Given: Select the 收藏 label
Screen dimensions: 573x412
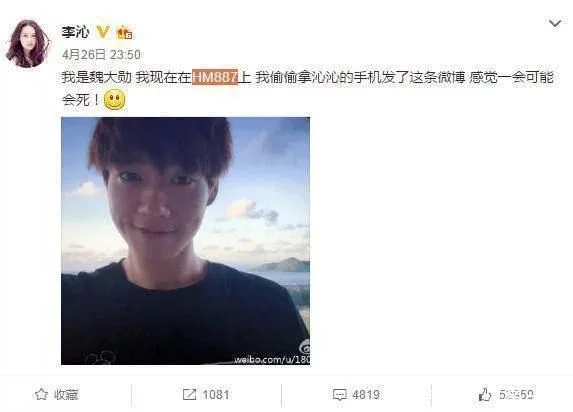Looking at the screenshot, I should [x=66, y=395].
